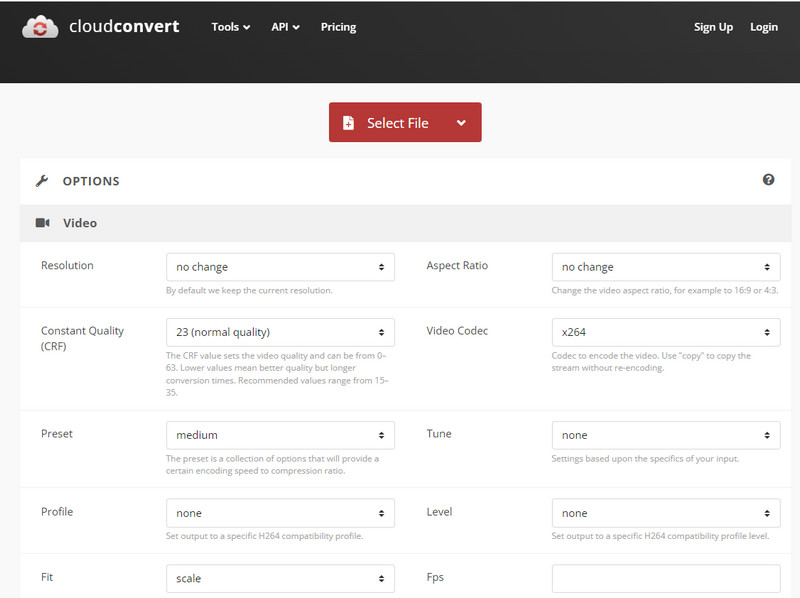Open the Fit scale dropdown
Image resolution: width=800 pixels, height=598 pixels.
pyautogui.click(x=280, y=579)
